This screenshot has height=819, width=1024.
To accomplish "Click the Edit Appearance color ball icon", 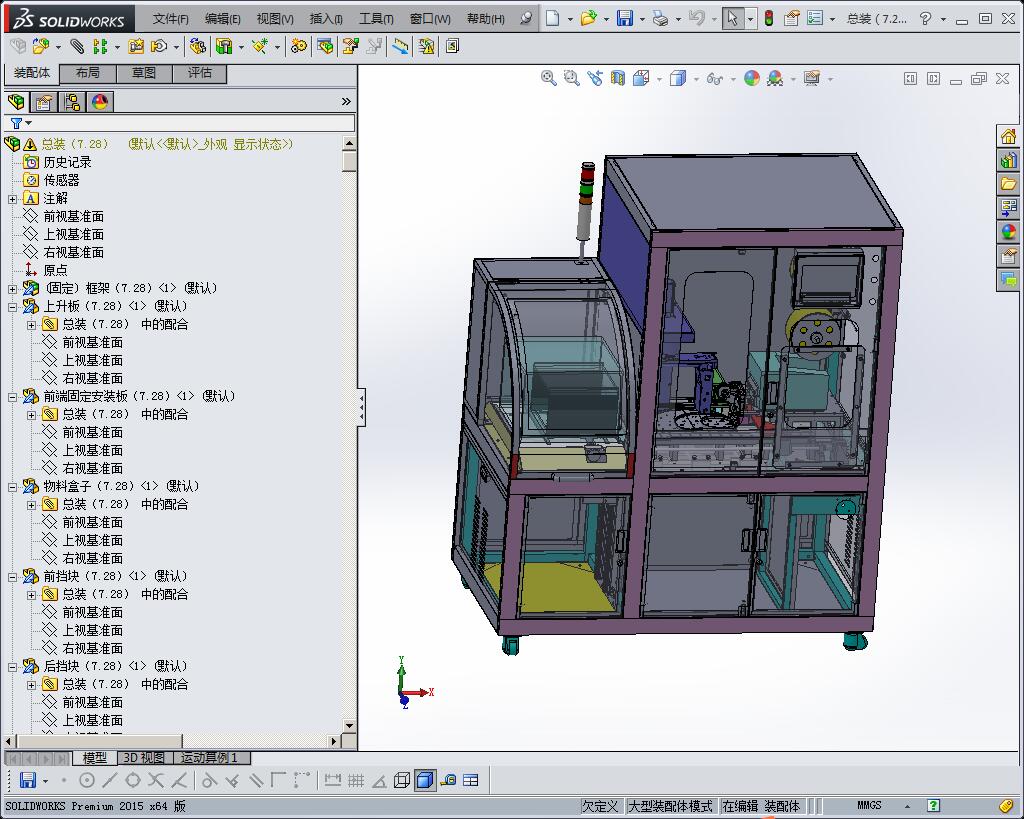I will pyautogui.click(x=752, y=78).
